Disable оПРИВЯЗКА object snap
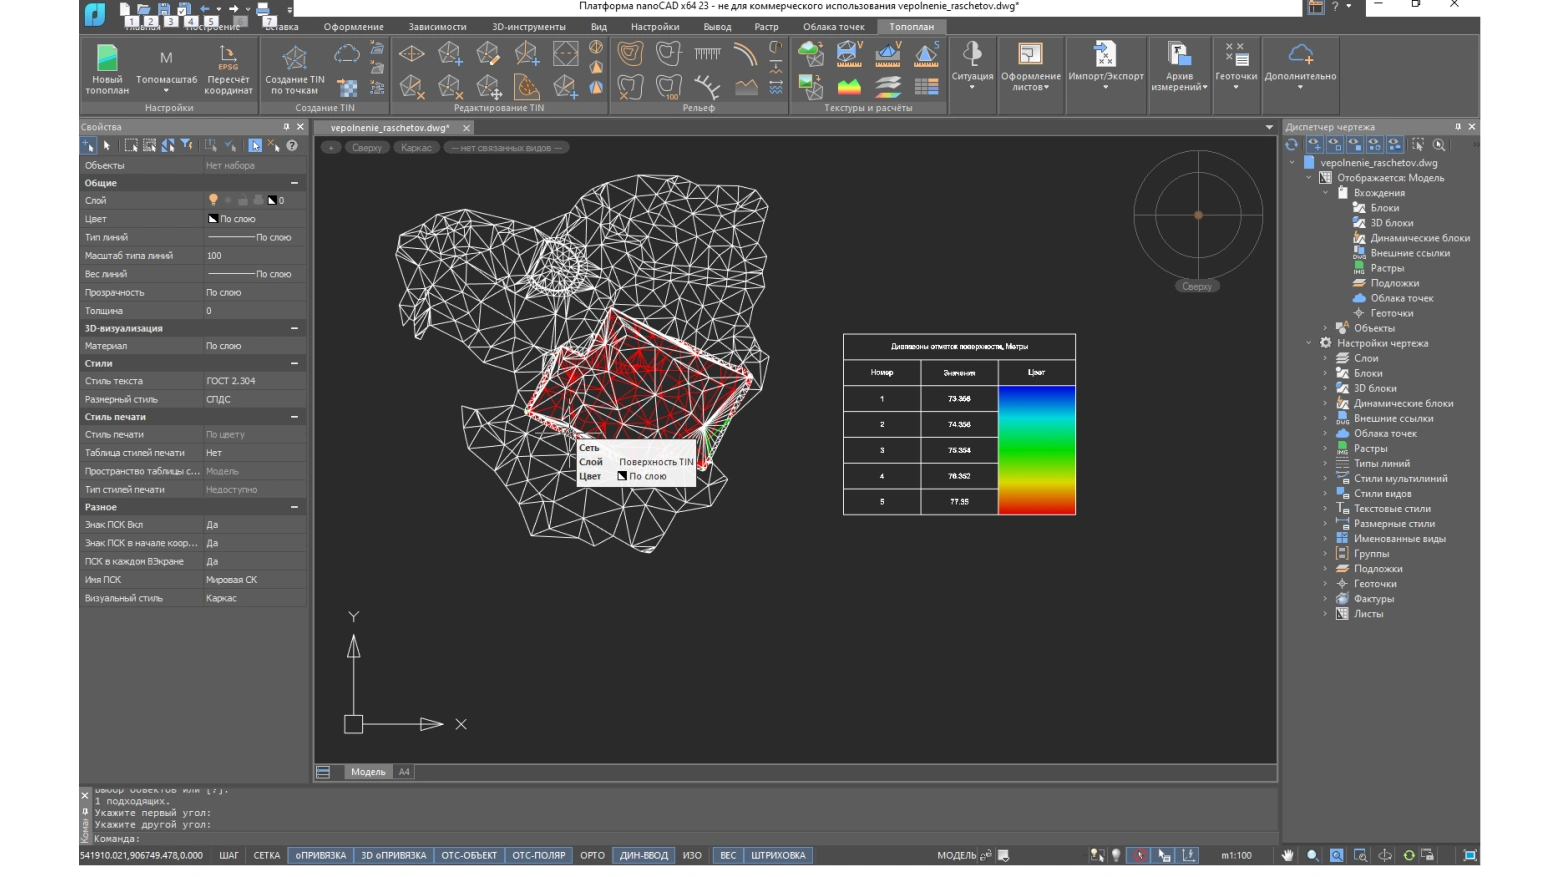1560x877 pixels. point(320,855)
